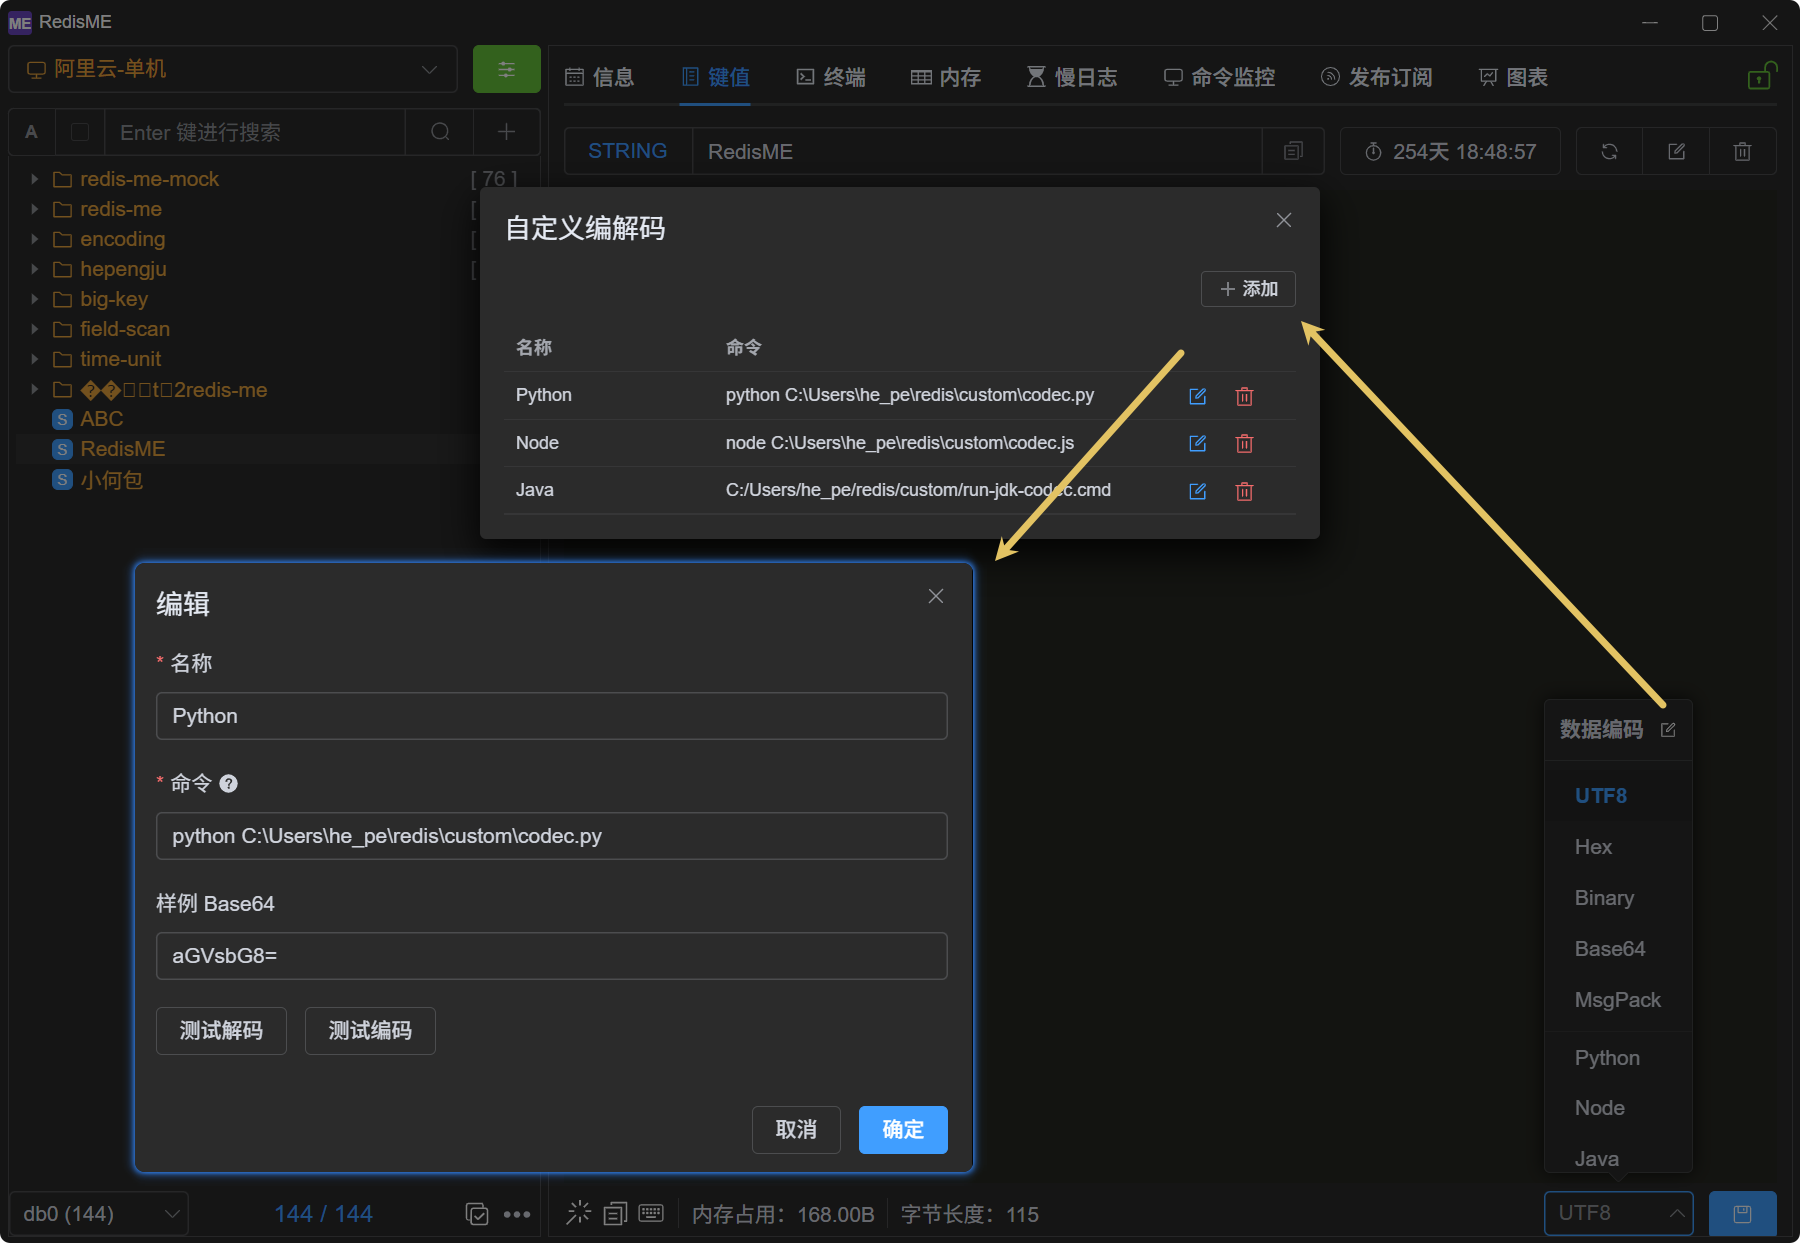Open custom codec editor next to 数据编码
The image size is (1800, 1243).
pos(1668,729)
